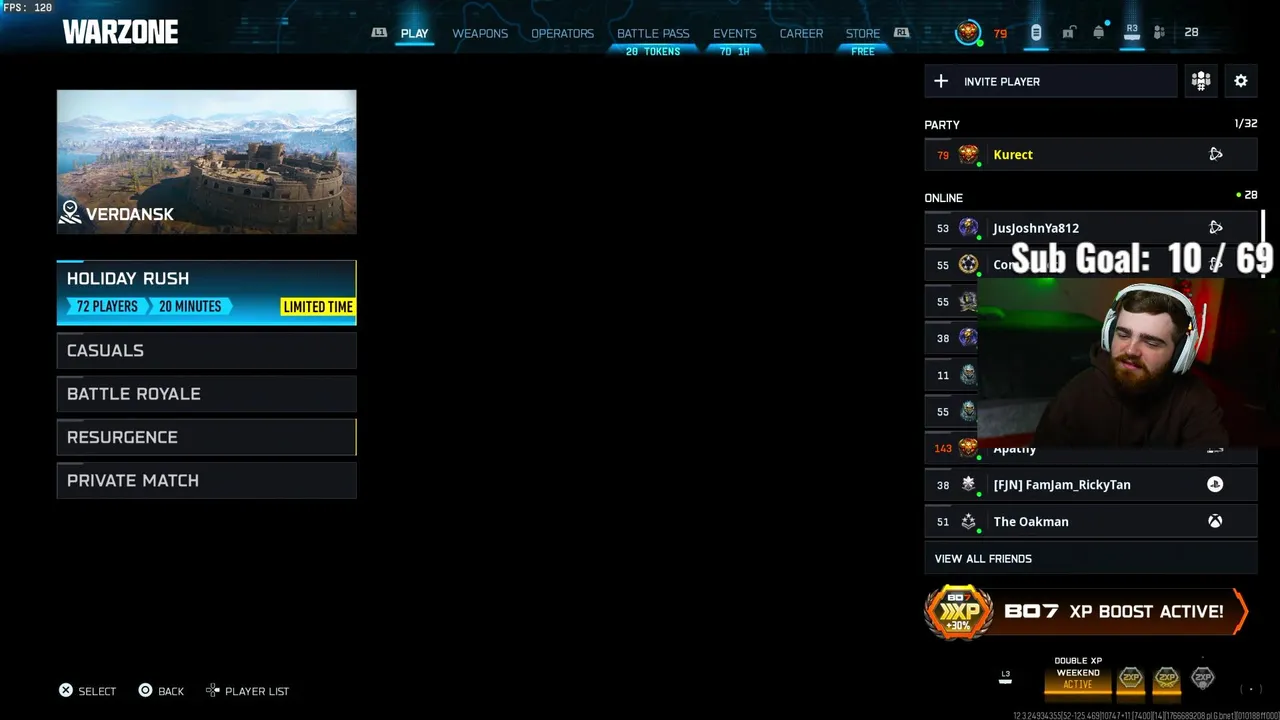Viewport: 1280px width, 720px height.
Task: Select the grey 2XP token icon
Action: [1203, 678]
